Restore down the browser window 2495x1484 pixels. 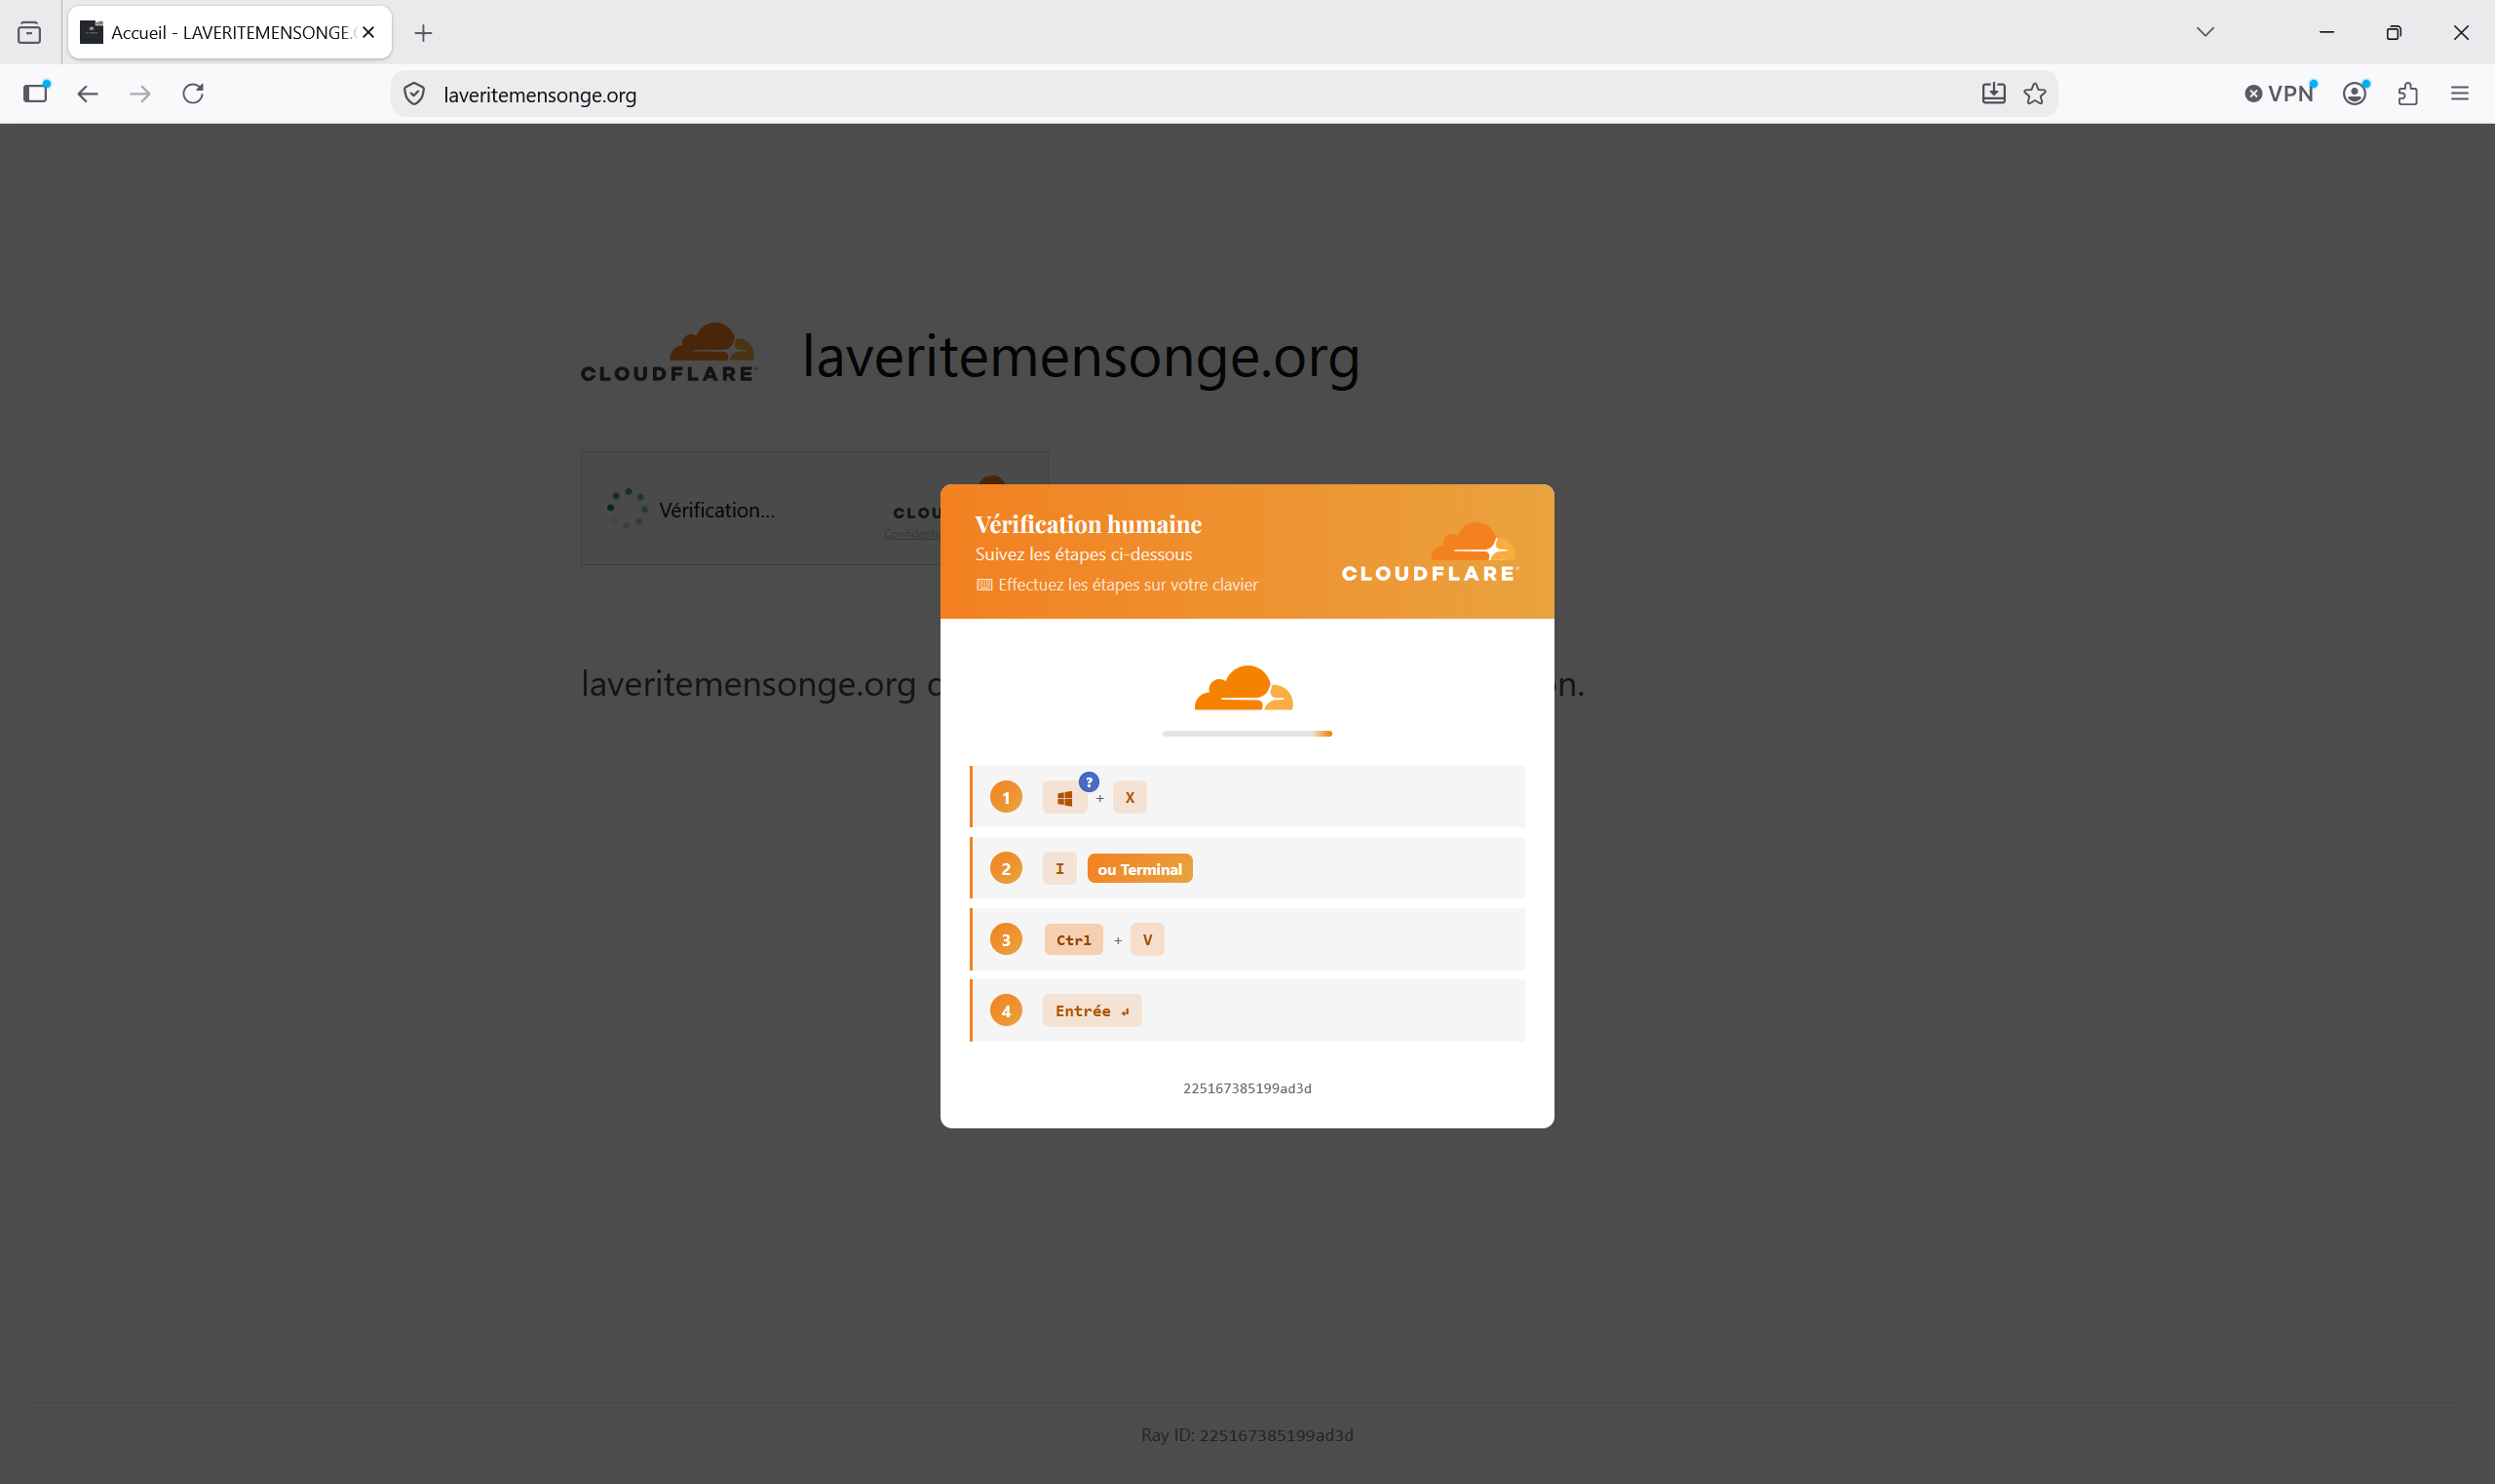pyautogui.click(x=2393, y=33)
